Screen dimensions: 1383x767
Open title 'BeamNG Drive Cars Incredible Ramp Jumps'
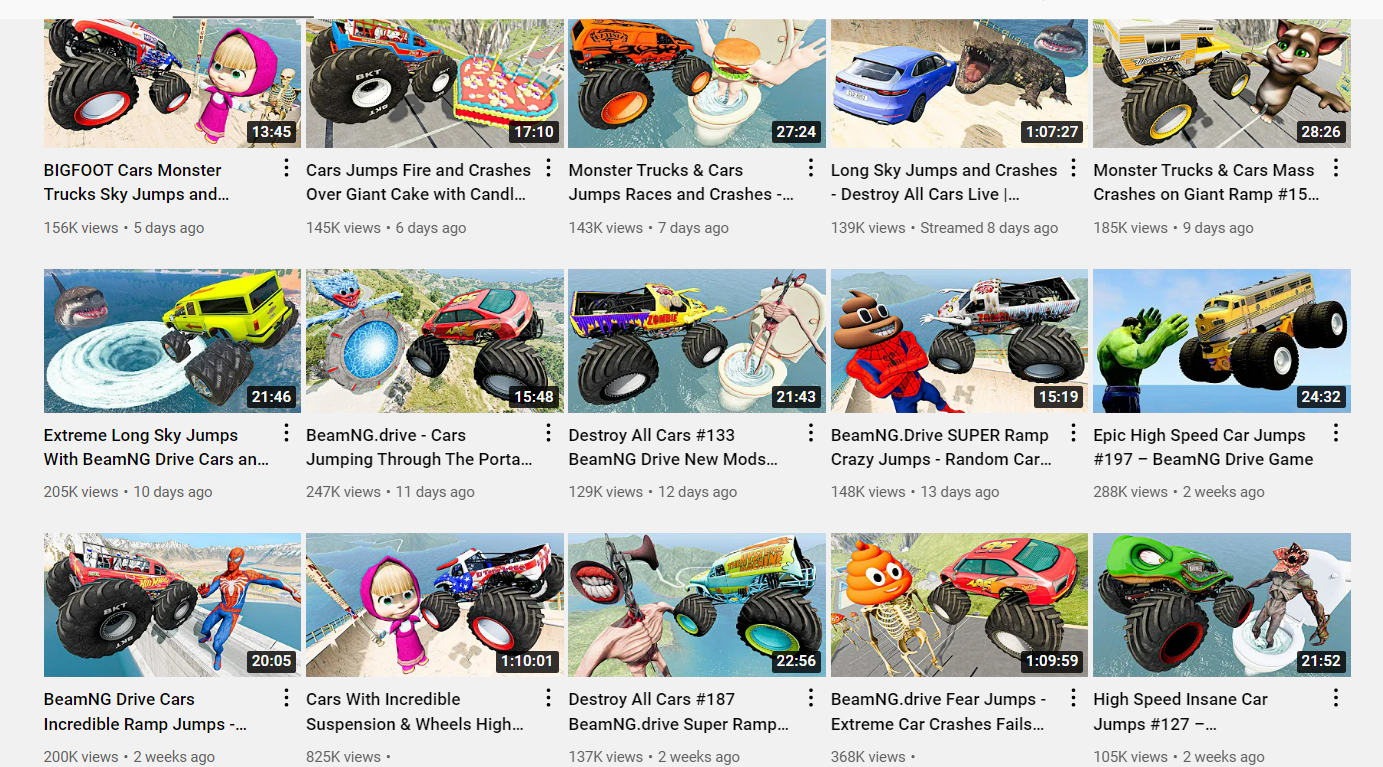(x=146, y=712)
